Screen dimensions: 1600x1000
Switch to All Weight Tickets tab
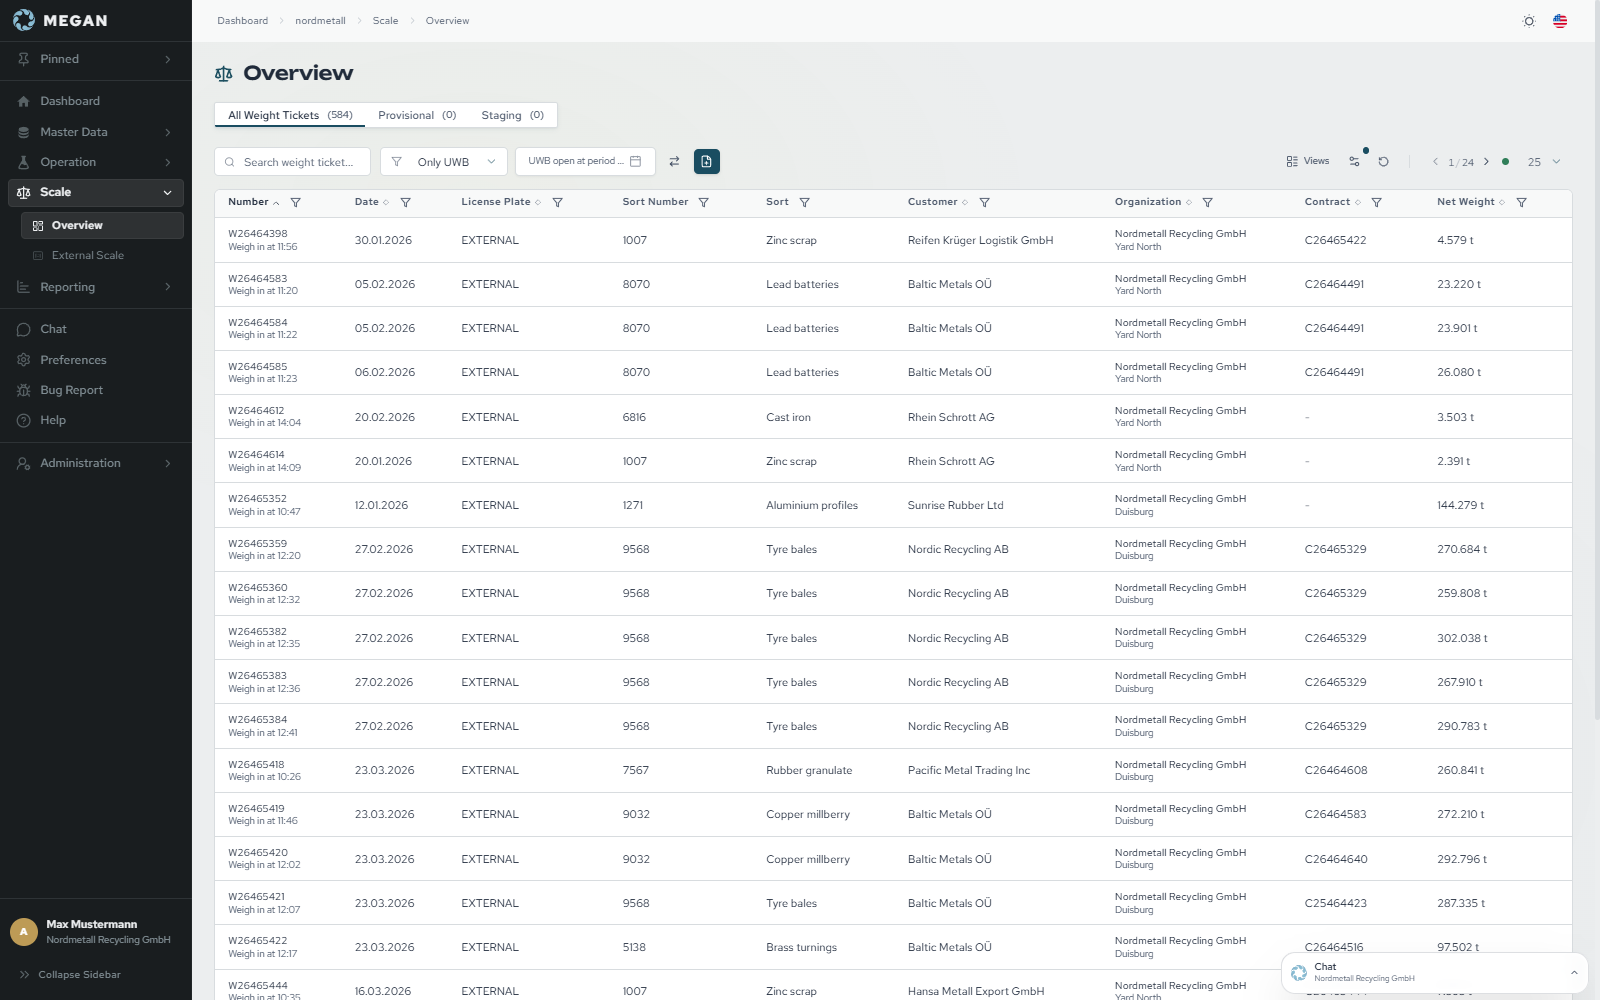290,115
